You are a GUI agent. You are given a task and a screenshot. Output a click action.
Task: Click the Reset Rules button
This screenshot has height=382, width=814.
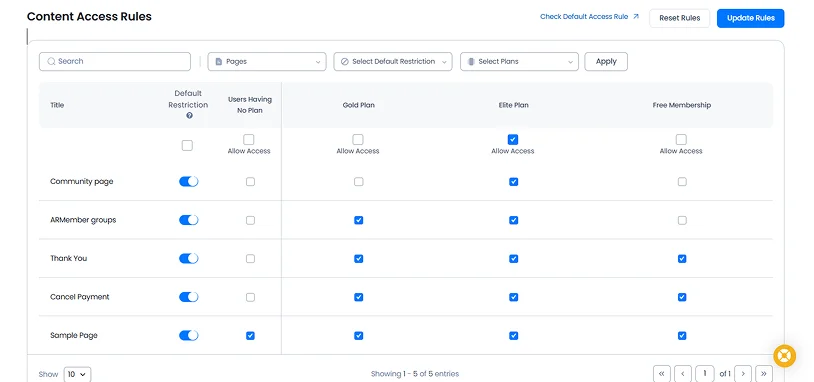tap(680, 18)
